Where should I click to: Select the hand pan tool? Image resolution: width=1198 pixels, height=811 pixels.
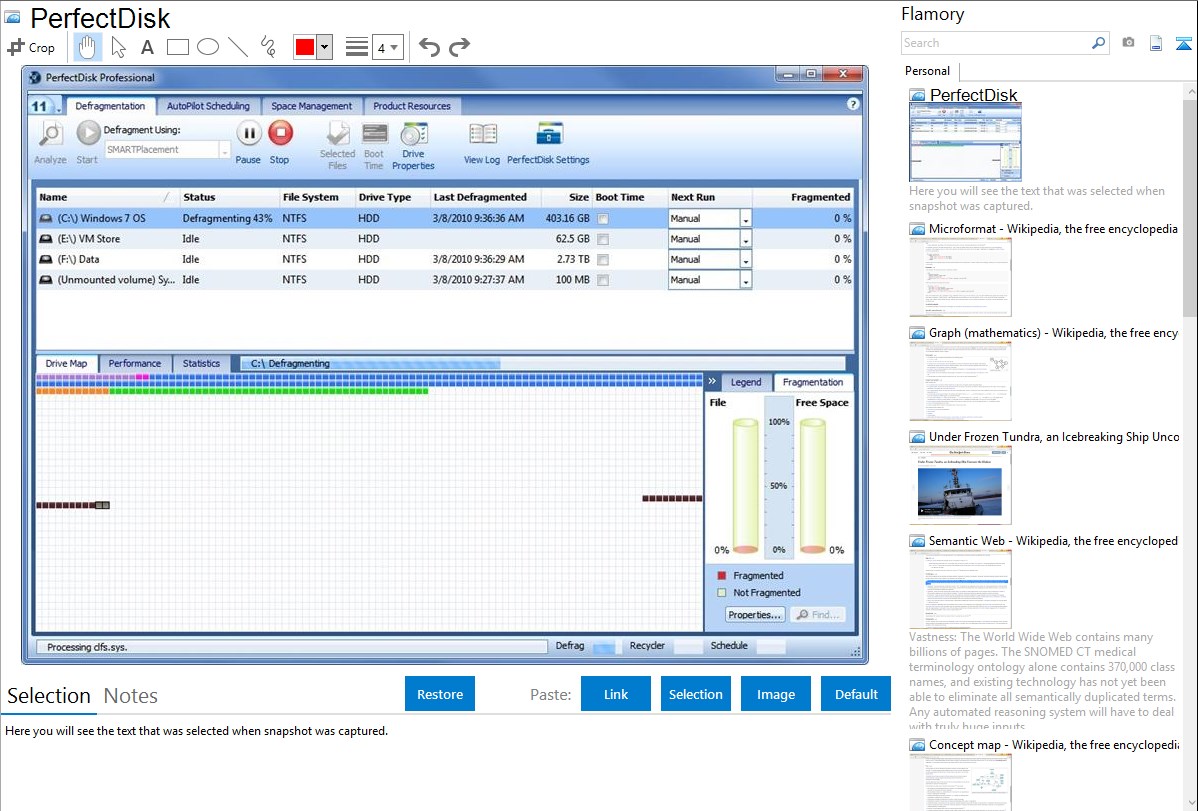coord(88,47)
